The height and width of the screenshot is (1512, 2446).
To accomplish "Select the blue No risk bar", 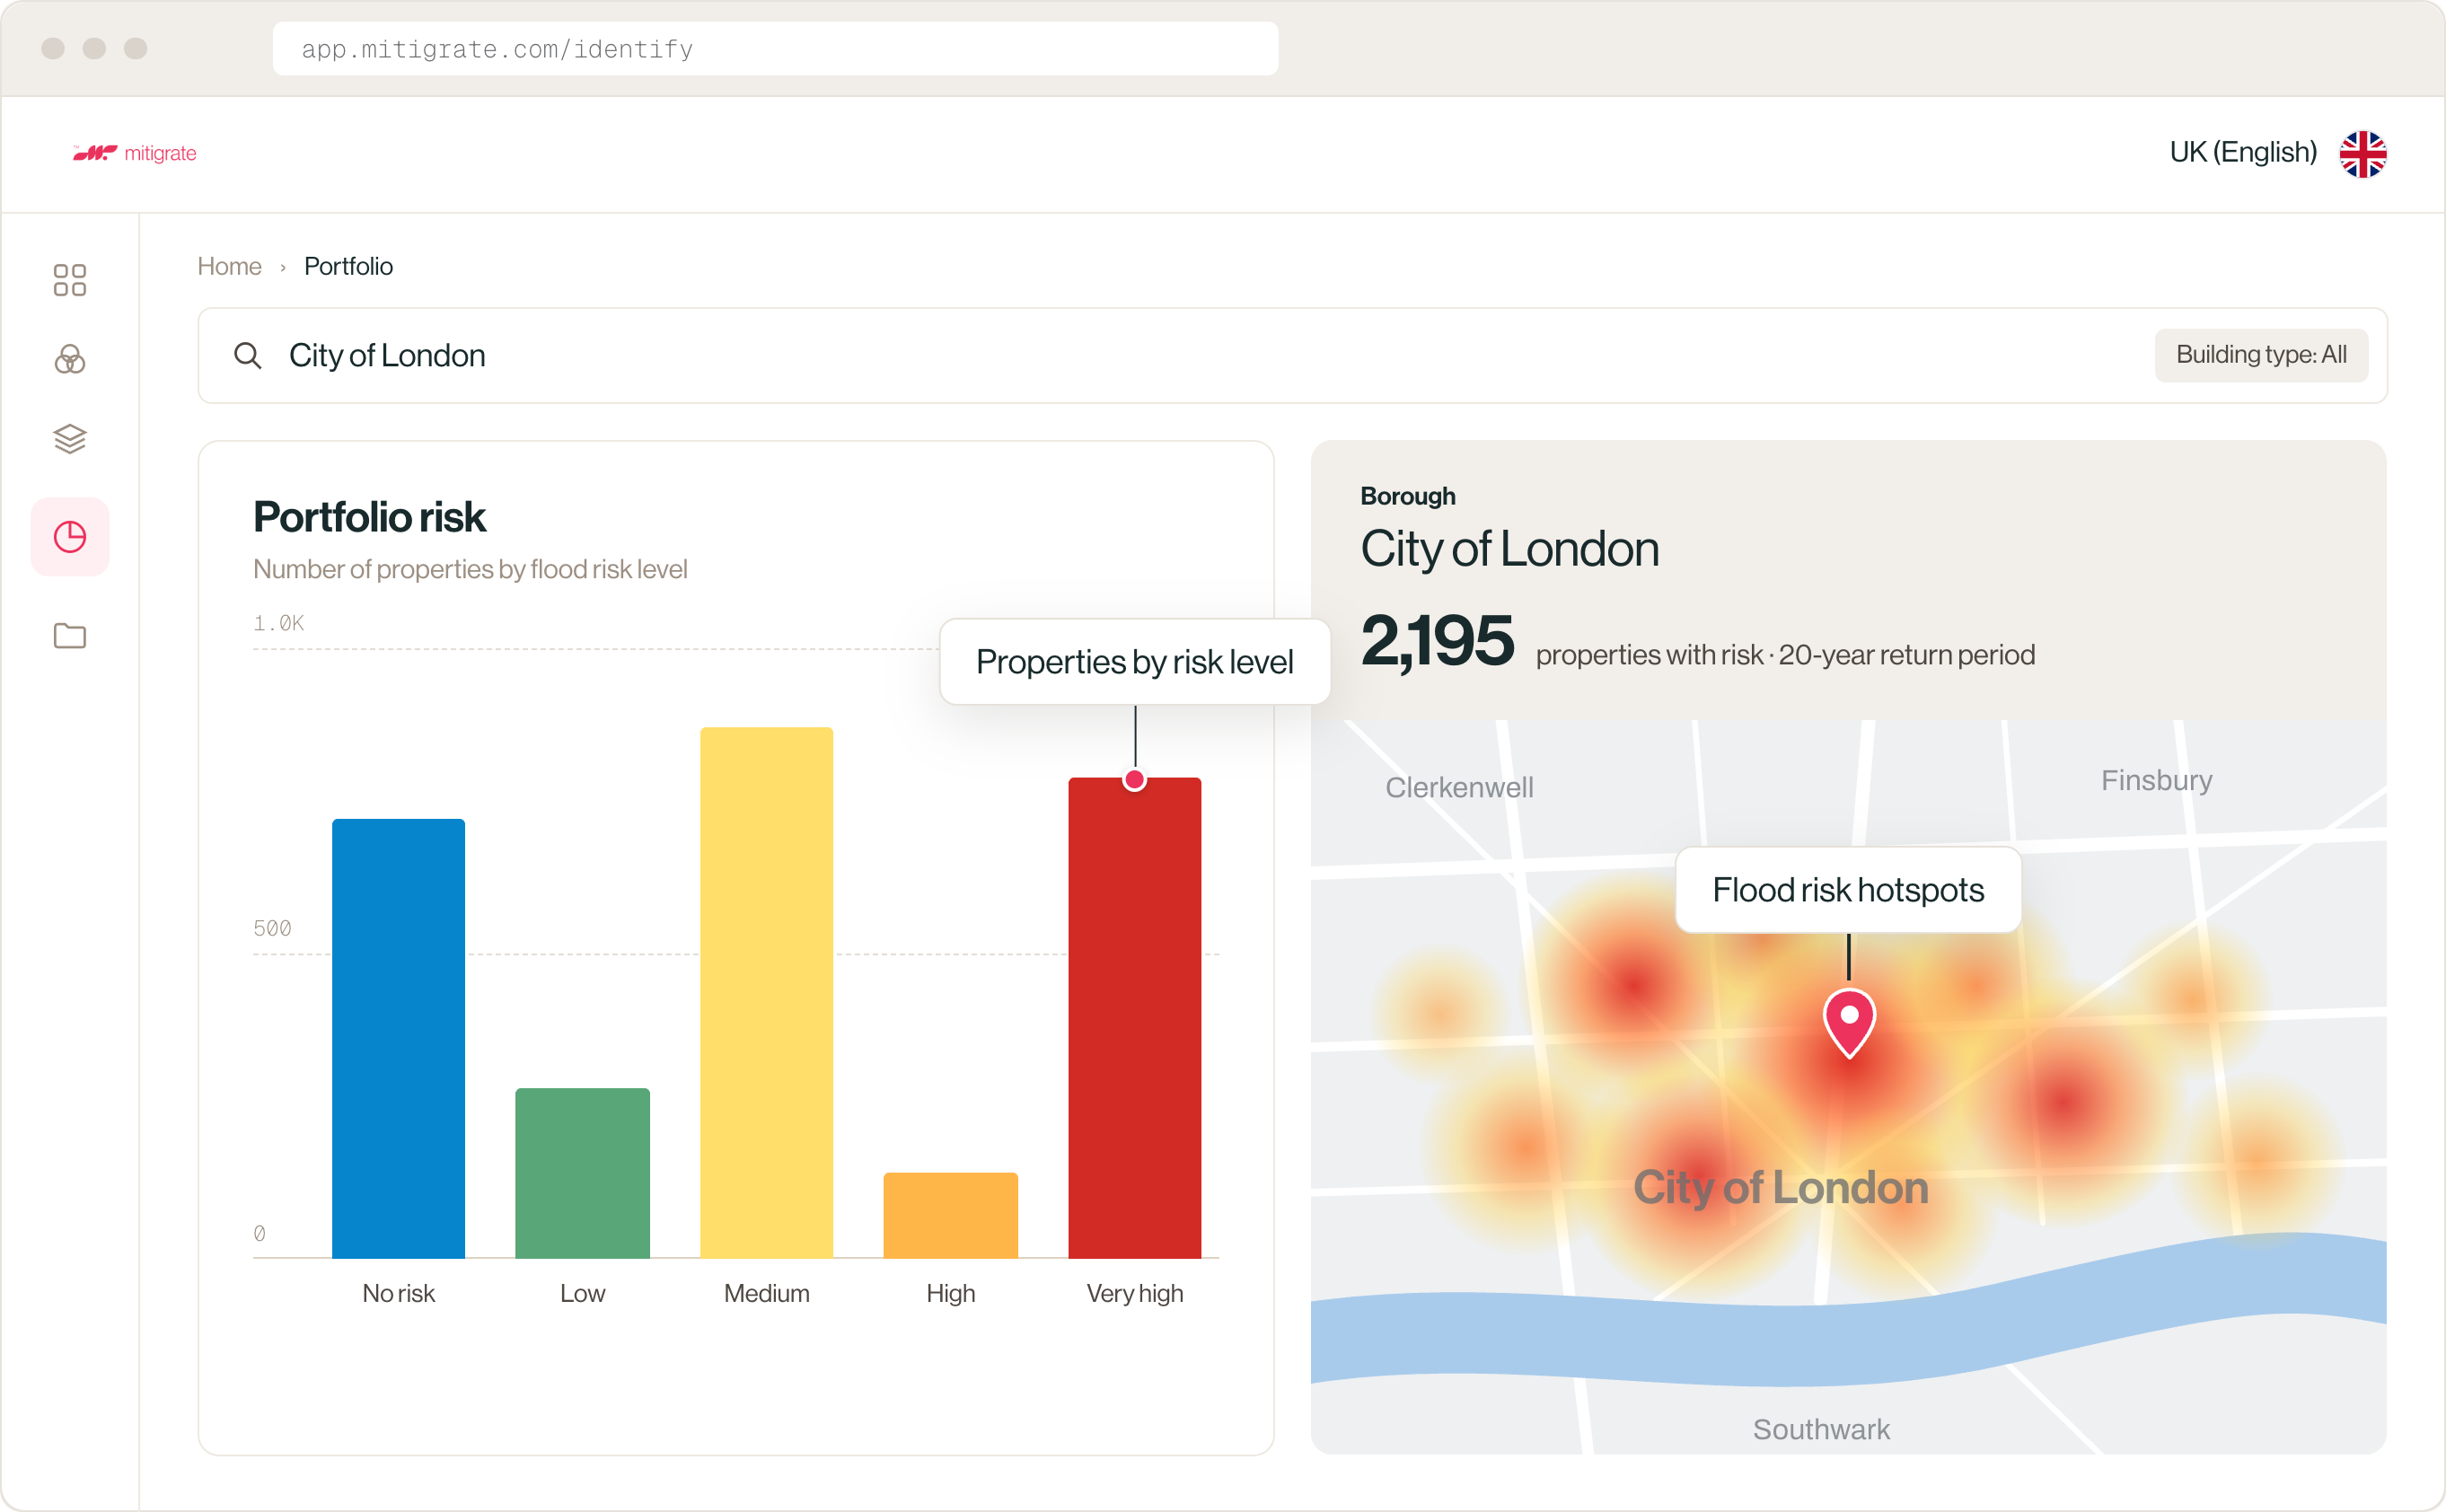I will 398,1038.
